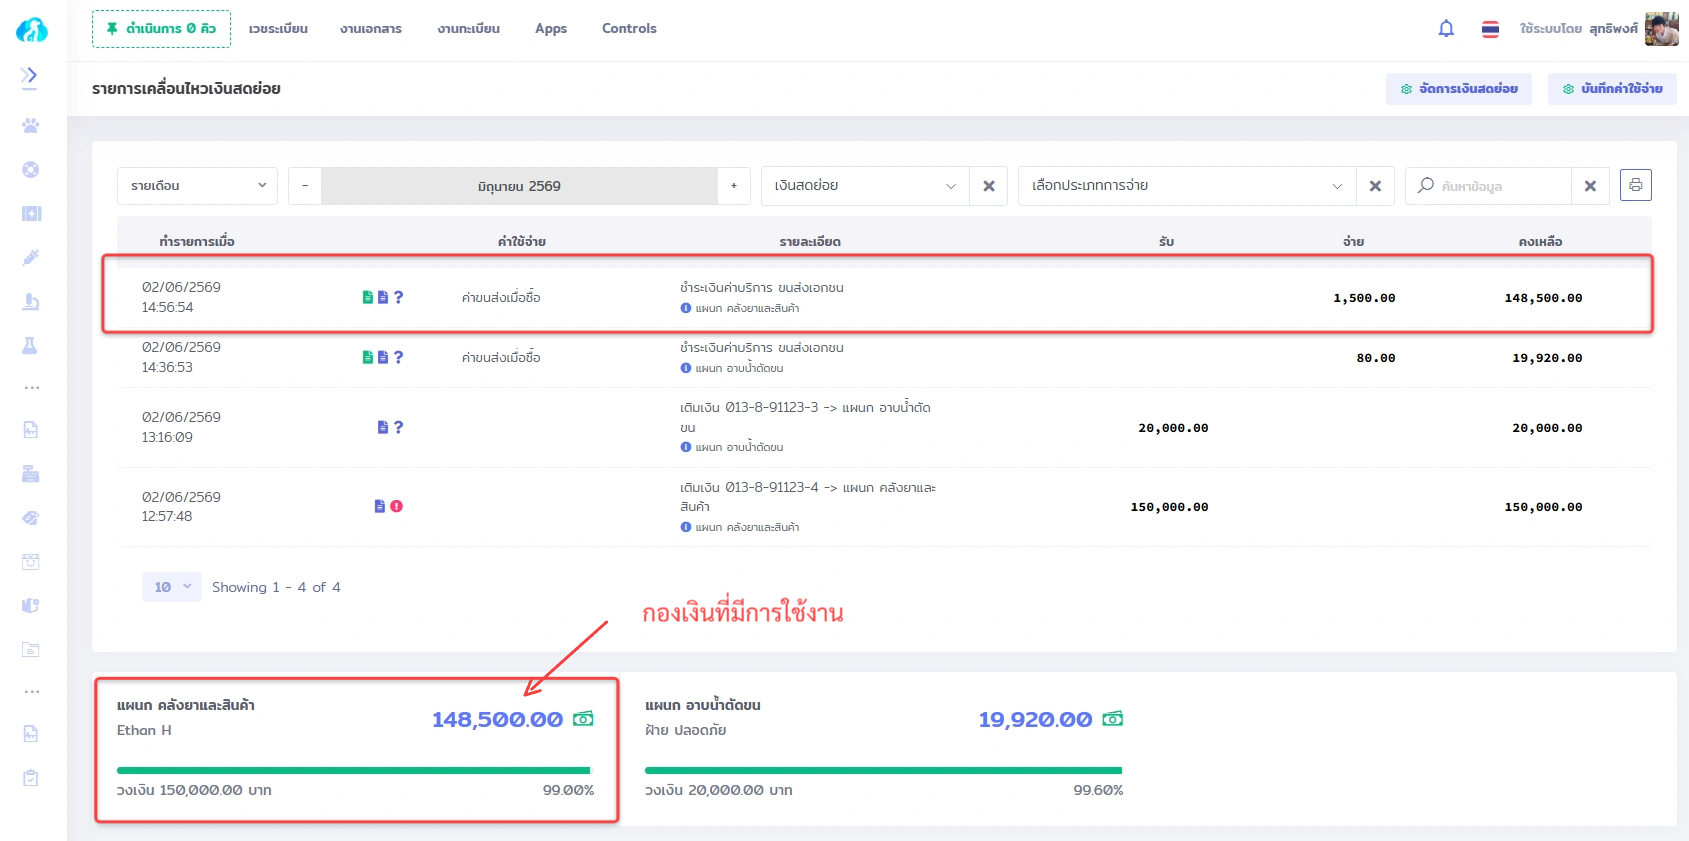1689x841 pixels.
Task: Select the 20,000.00 received amount cell
Action: pyautogui.click(x=1173, y=428)
